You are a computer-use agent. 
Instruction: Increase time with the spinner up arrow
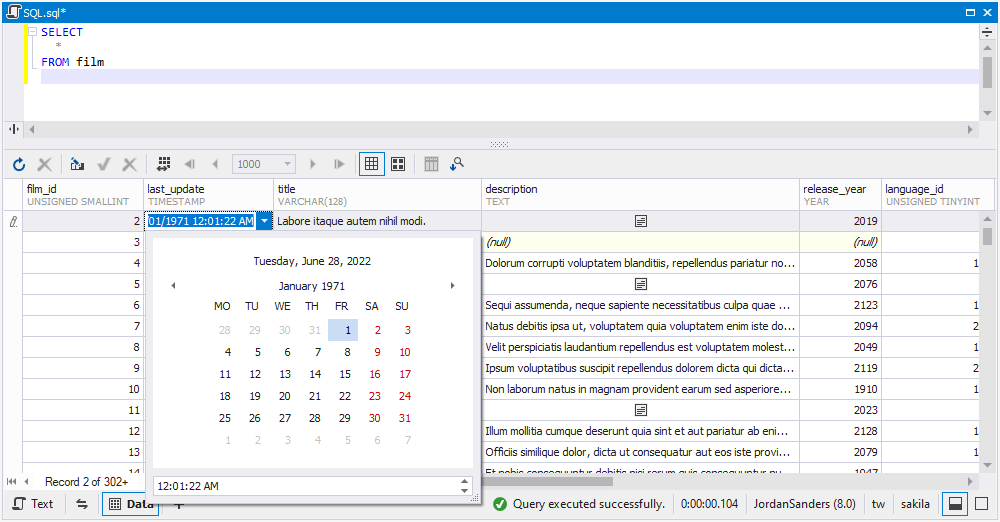tap(464, 481)
